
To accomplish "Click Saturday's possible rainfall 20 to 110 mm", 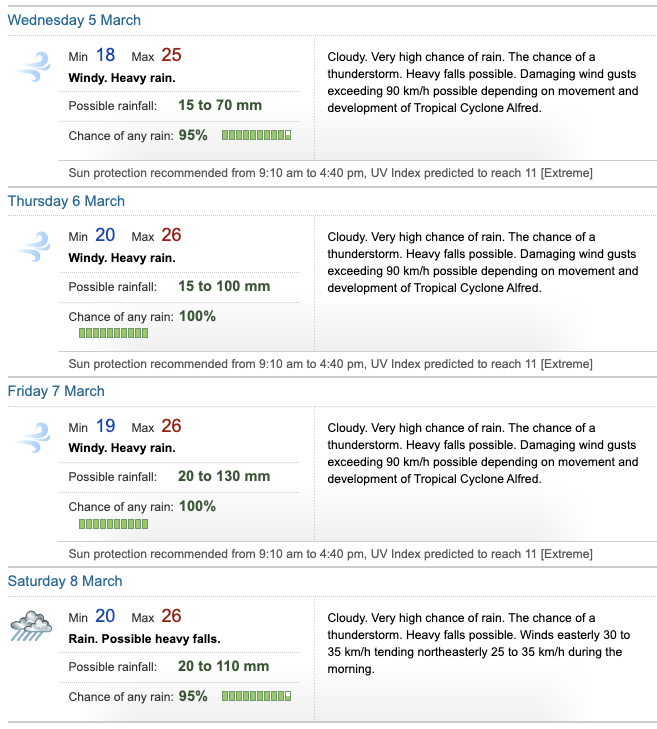I will 223,666.
